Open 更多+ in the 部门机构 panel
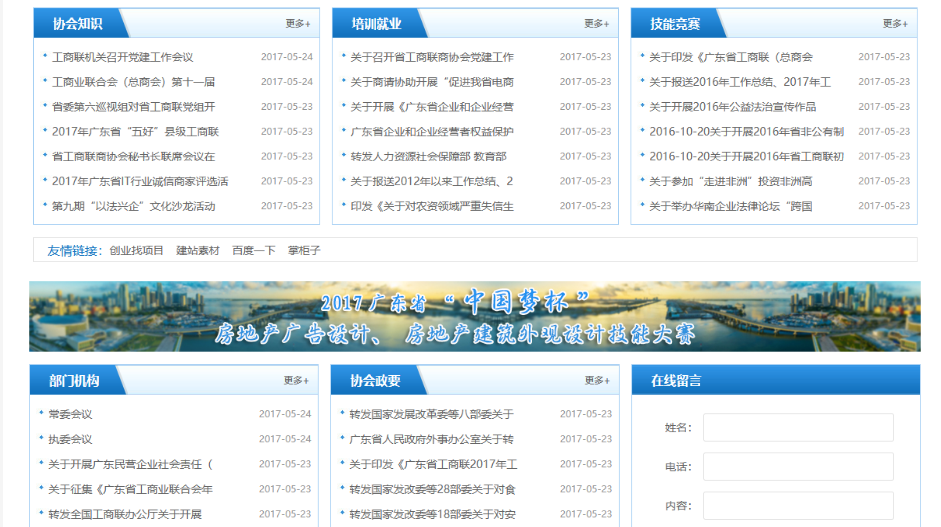Screen dimensions: 941x527 click(x=296, y=380)
